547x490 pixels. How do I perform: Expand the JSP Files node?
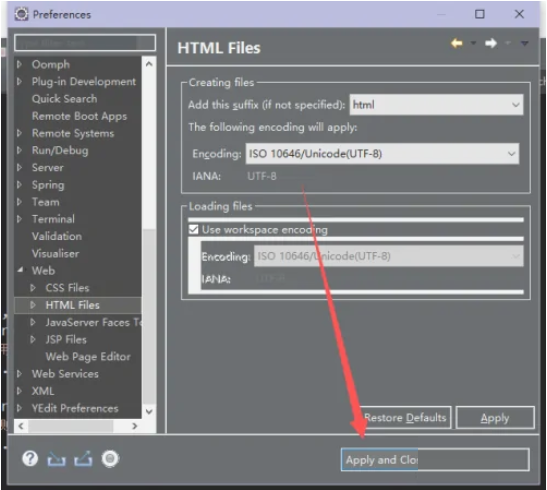point(33,339)
